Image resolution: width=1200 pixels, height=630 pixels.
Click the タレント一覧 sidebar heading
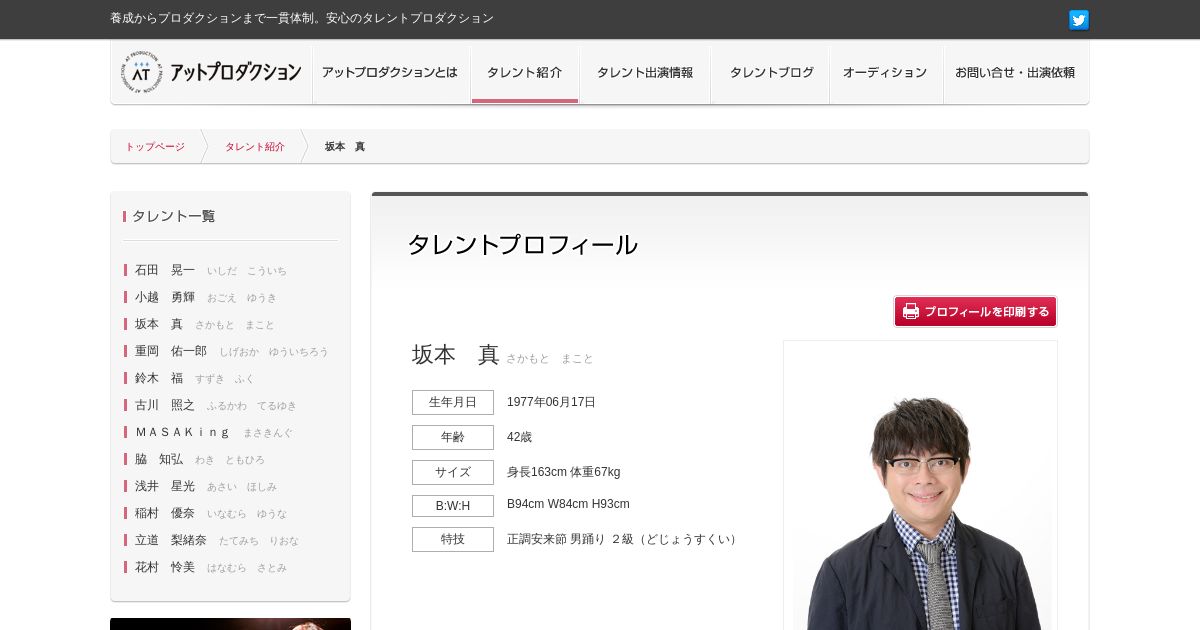pos(173,216)
